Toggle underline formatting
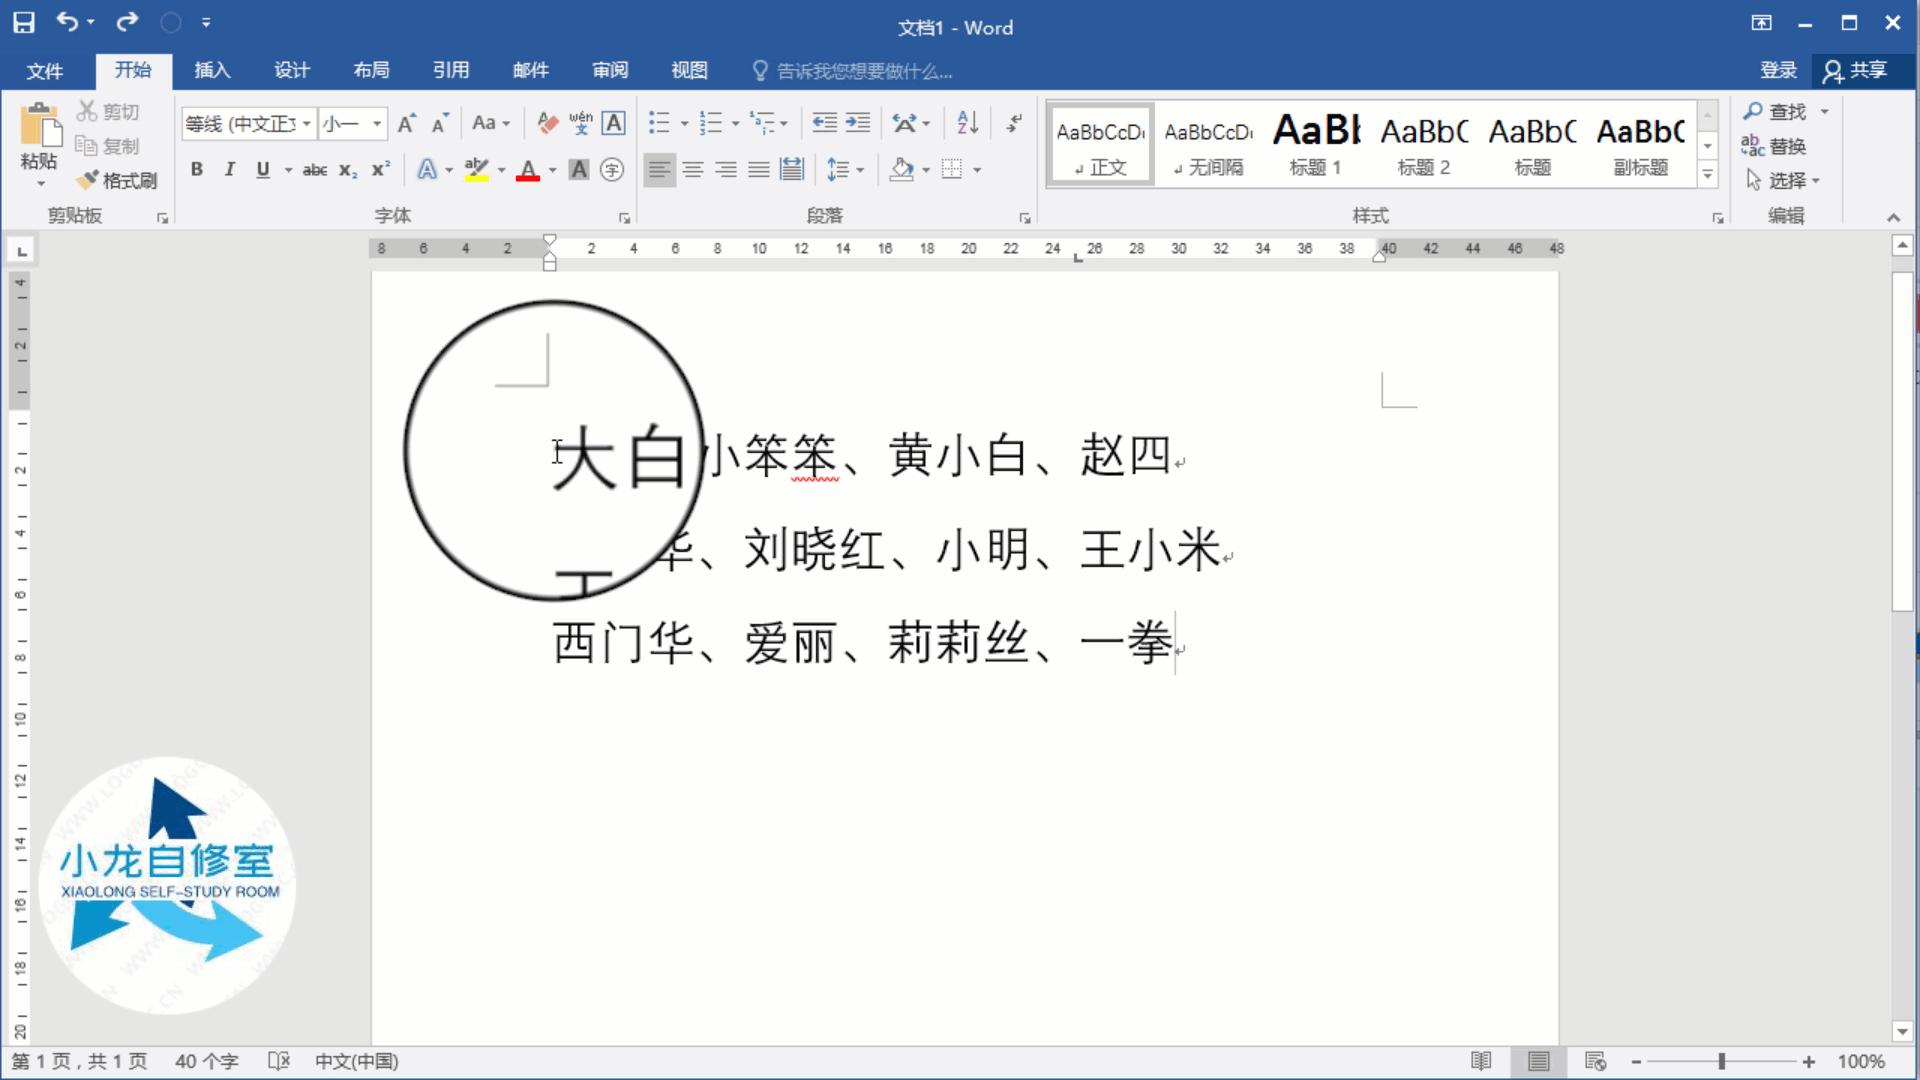Viewport: 1920px width, 1080px height. 262,170
